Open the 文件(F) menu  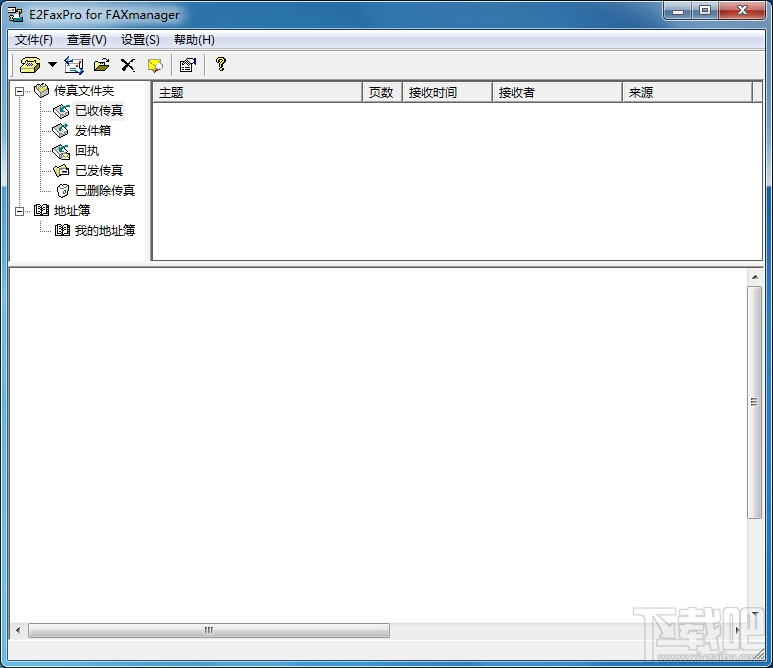coord(34,40)
